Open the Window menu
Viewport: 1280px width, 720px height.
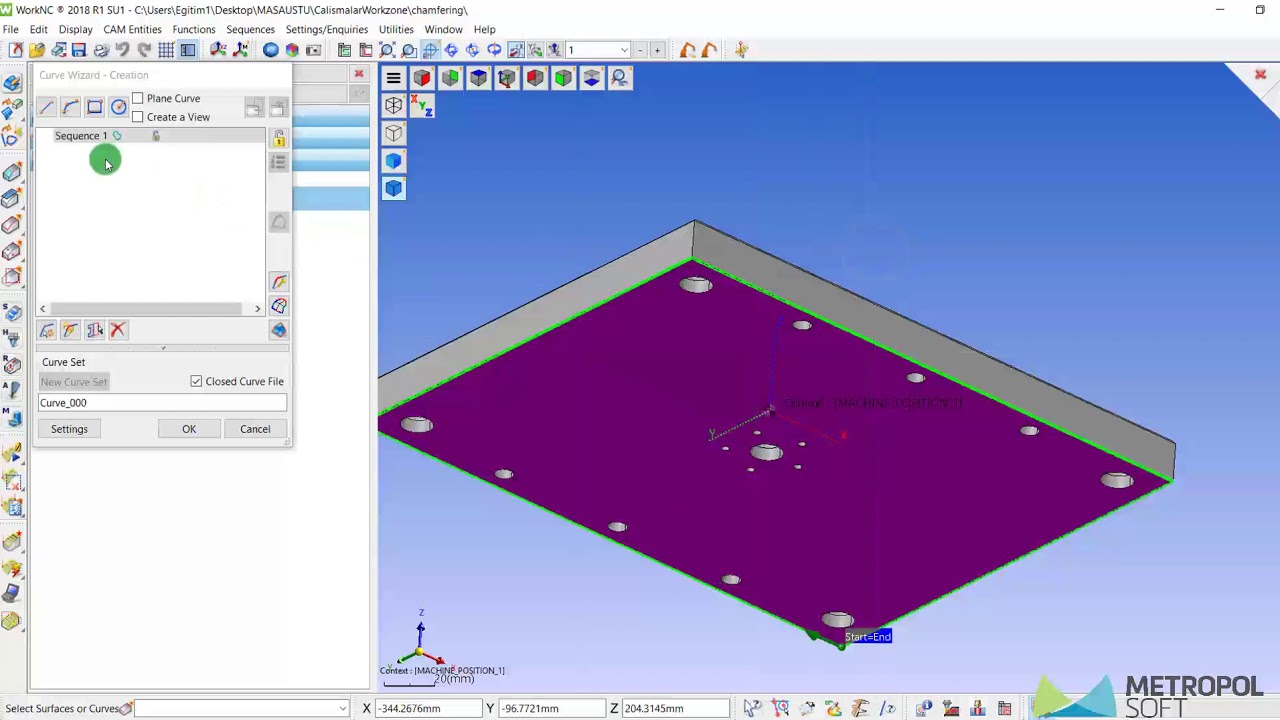tap(443, 29)
